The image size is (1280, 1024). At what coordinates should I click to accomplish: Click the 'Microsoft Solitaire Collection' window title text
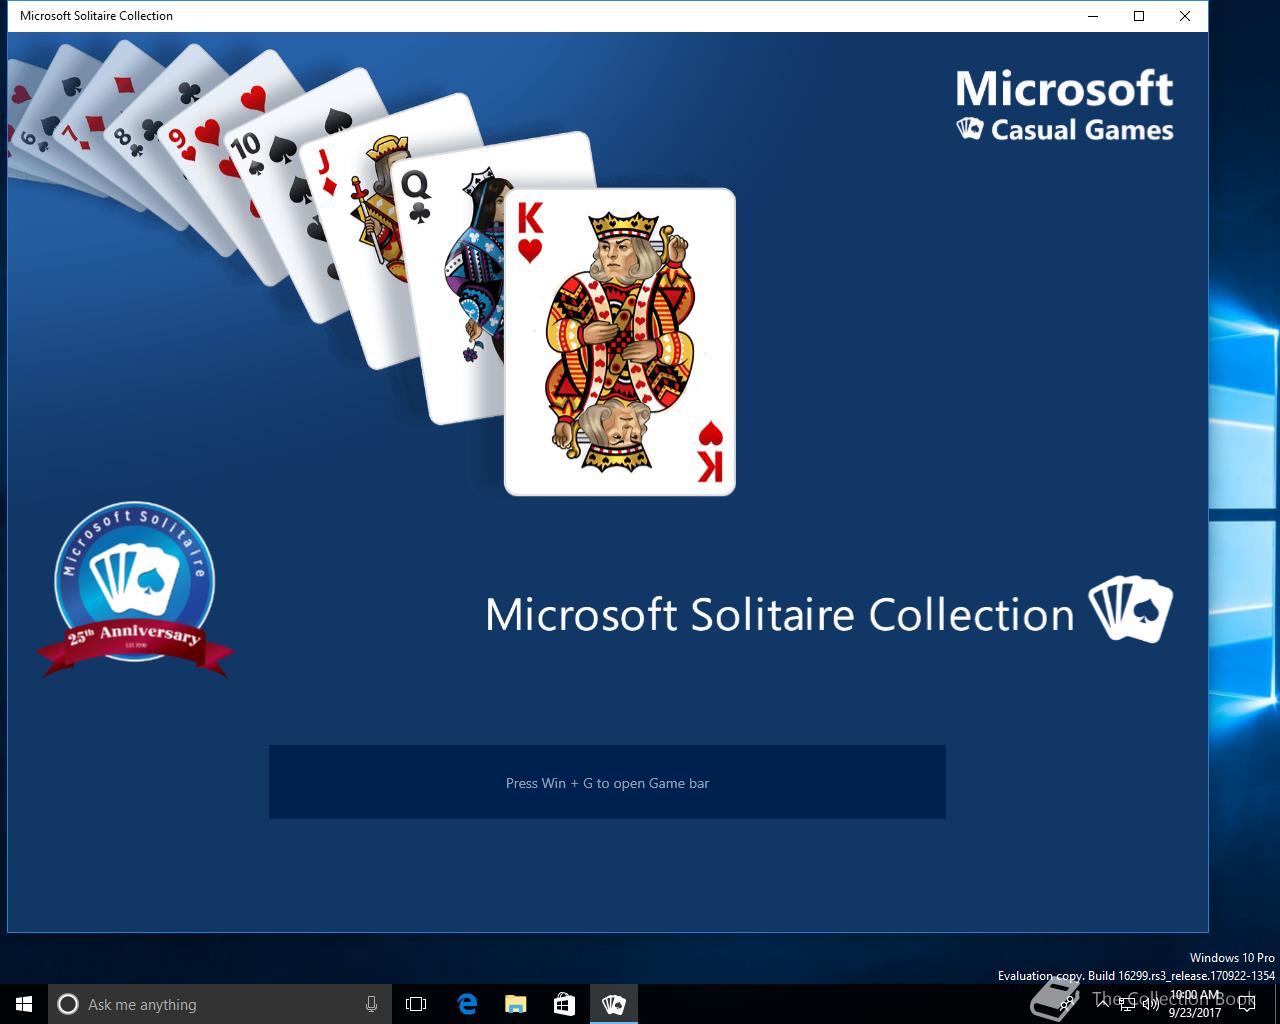point(96,16)
